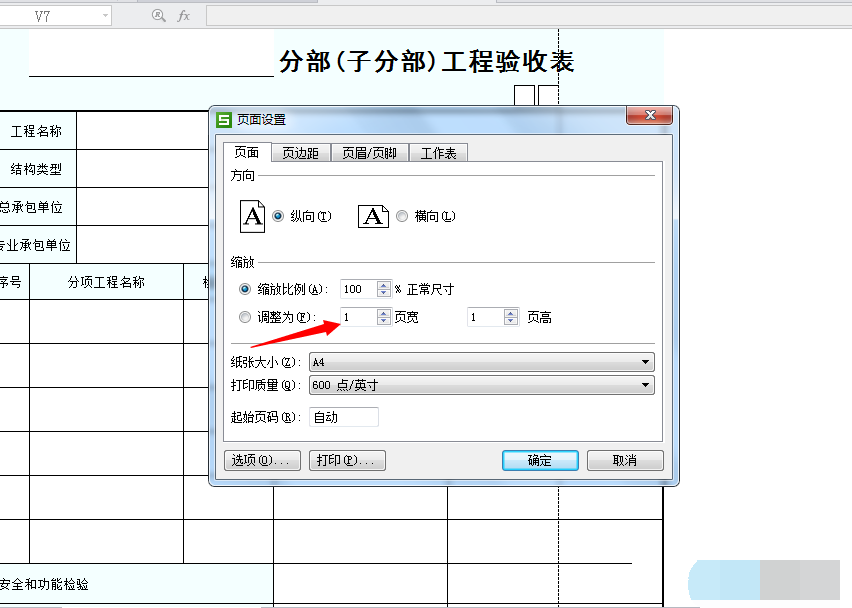Go to the 工作表 tab
The width and height of the screenshot is (852, 608).
click(x=438, y=153)
